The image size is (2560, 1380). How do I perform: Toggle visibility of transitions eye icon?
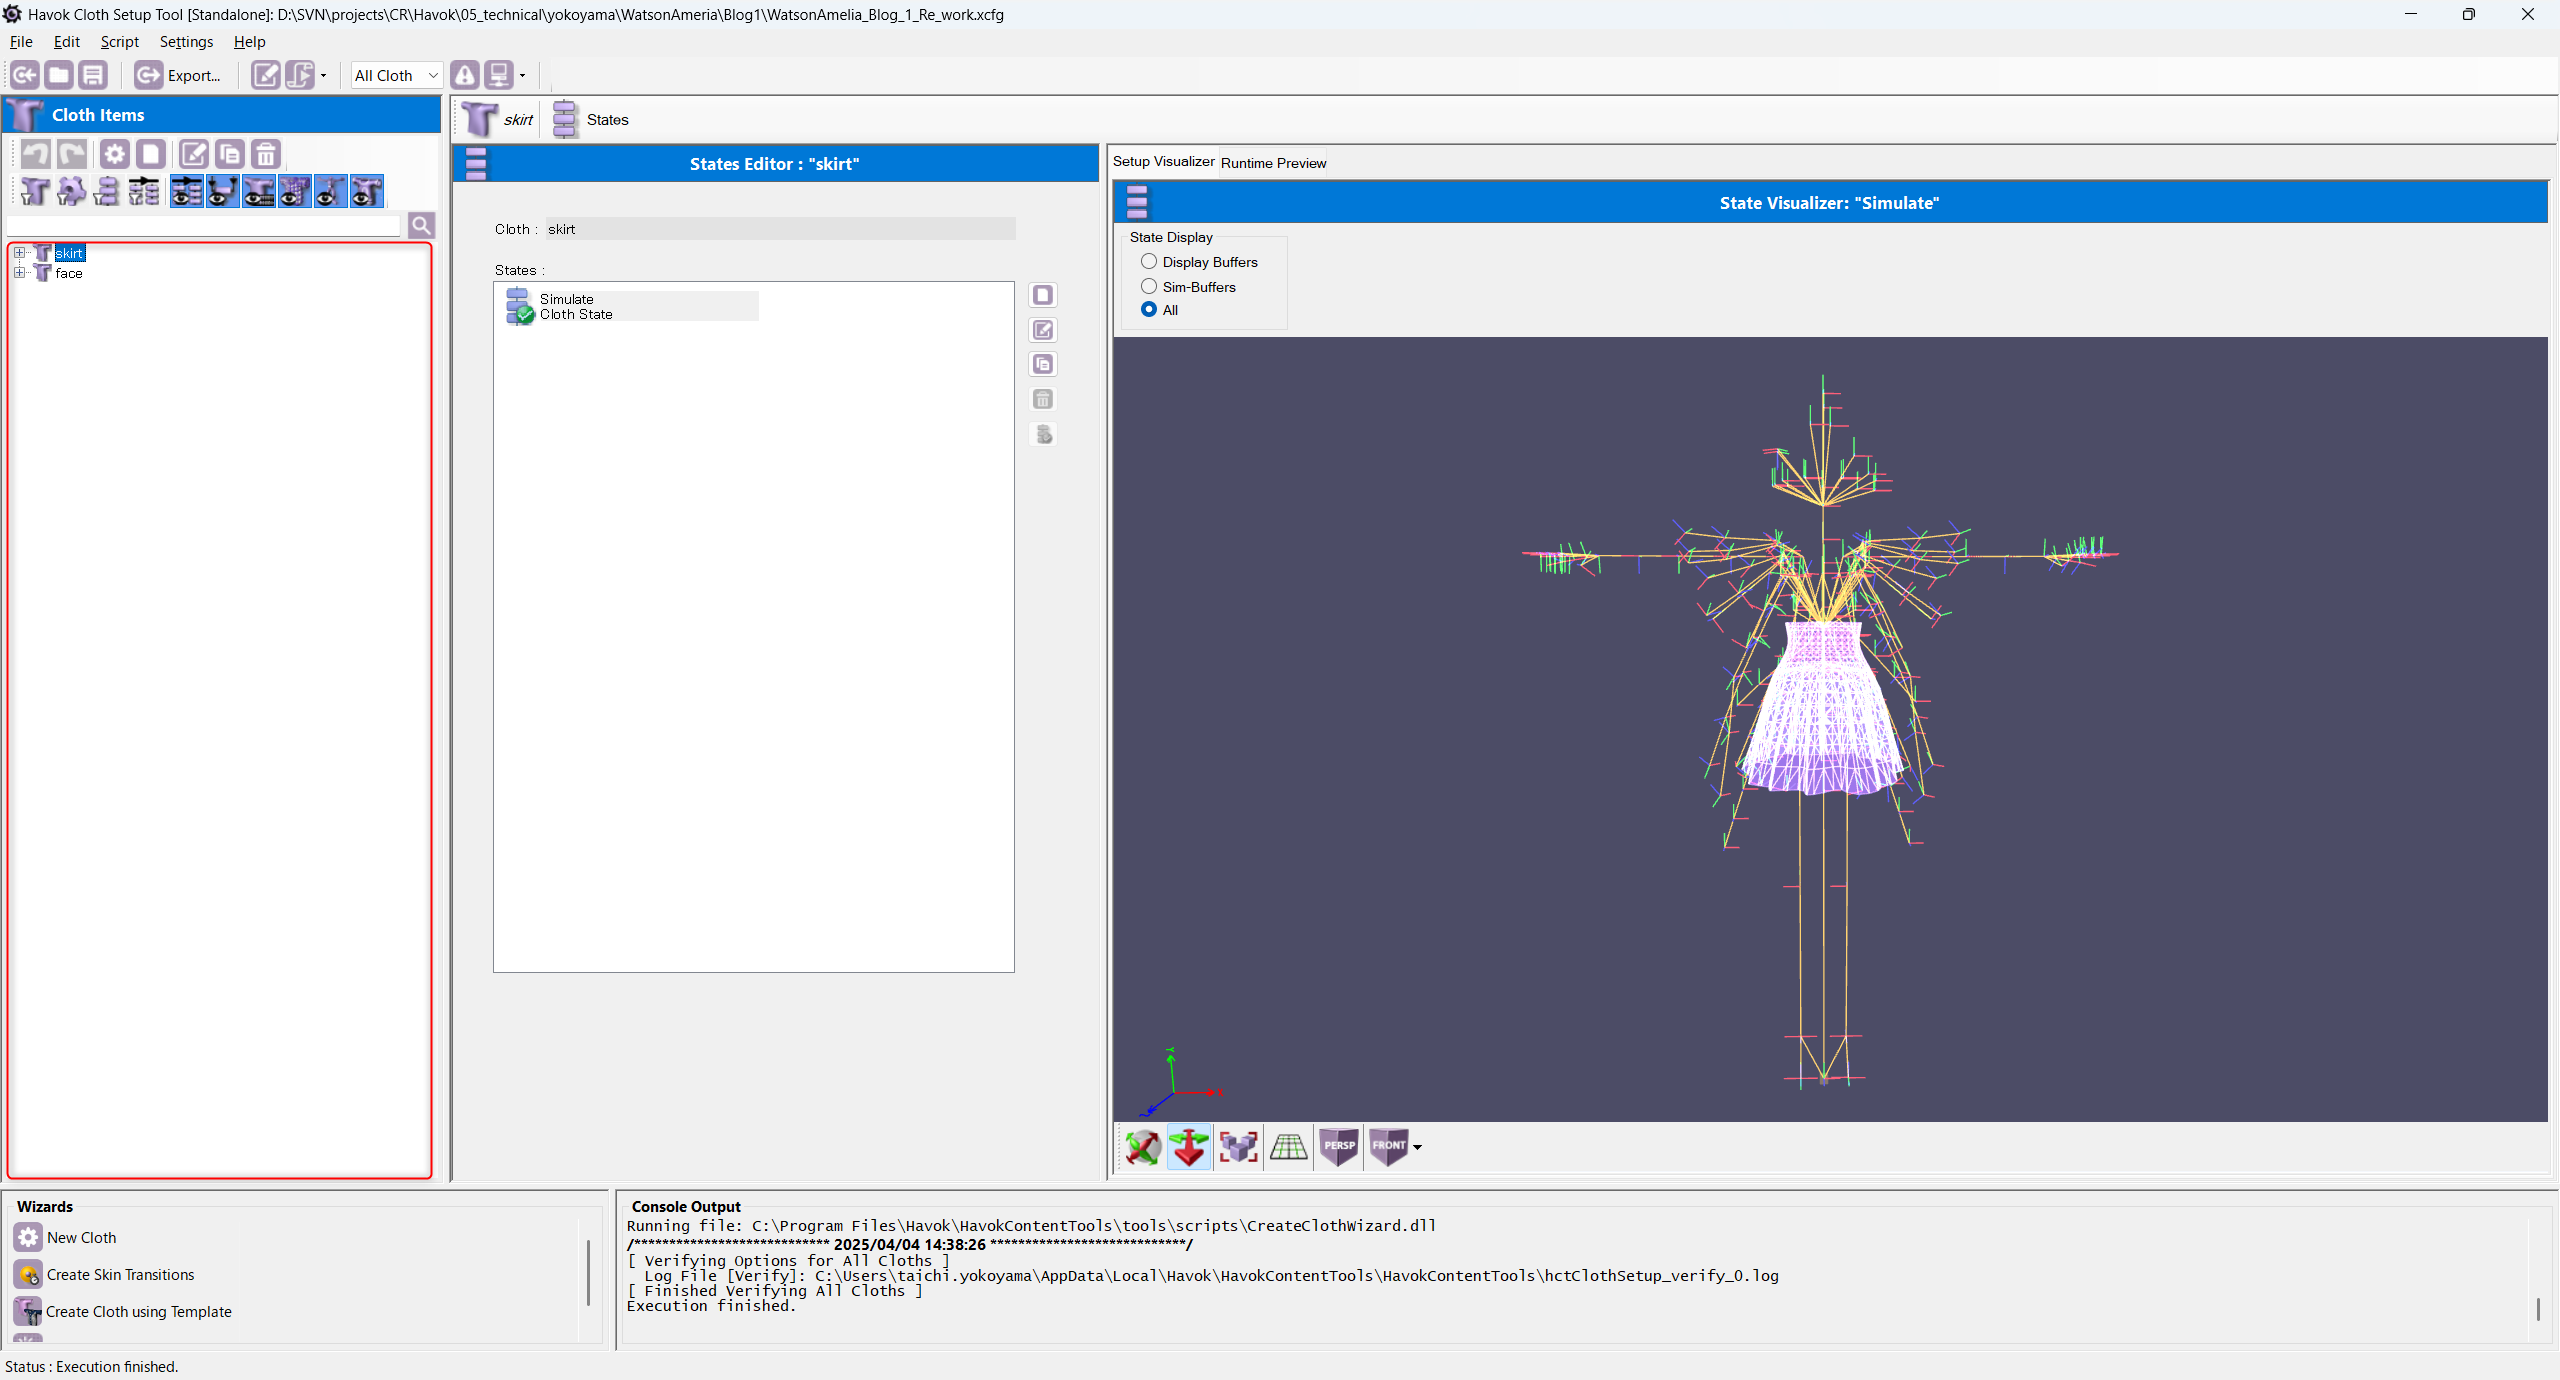(187, 191)
